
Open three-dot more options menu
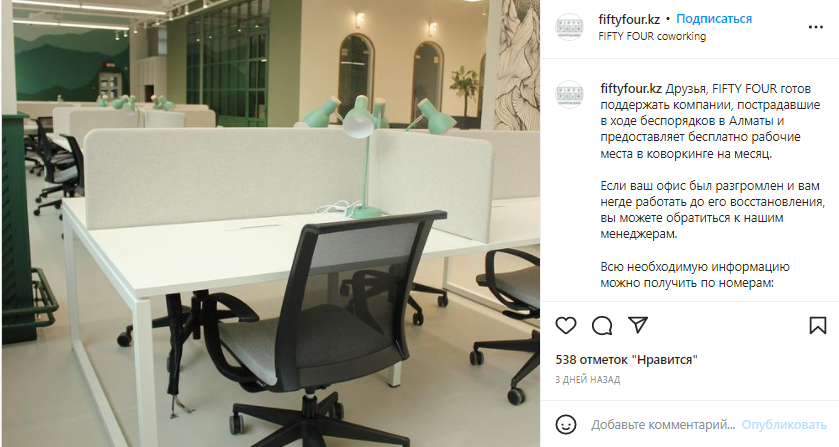point(815,27)
